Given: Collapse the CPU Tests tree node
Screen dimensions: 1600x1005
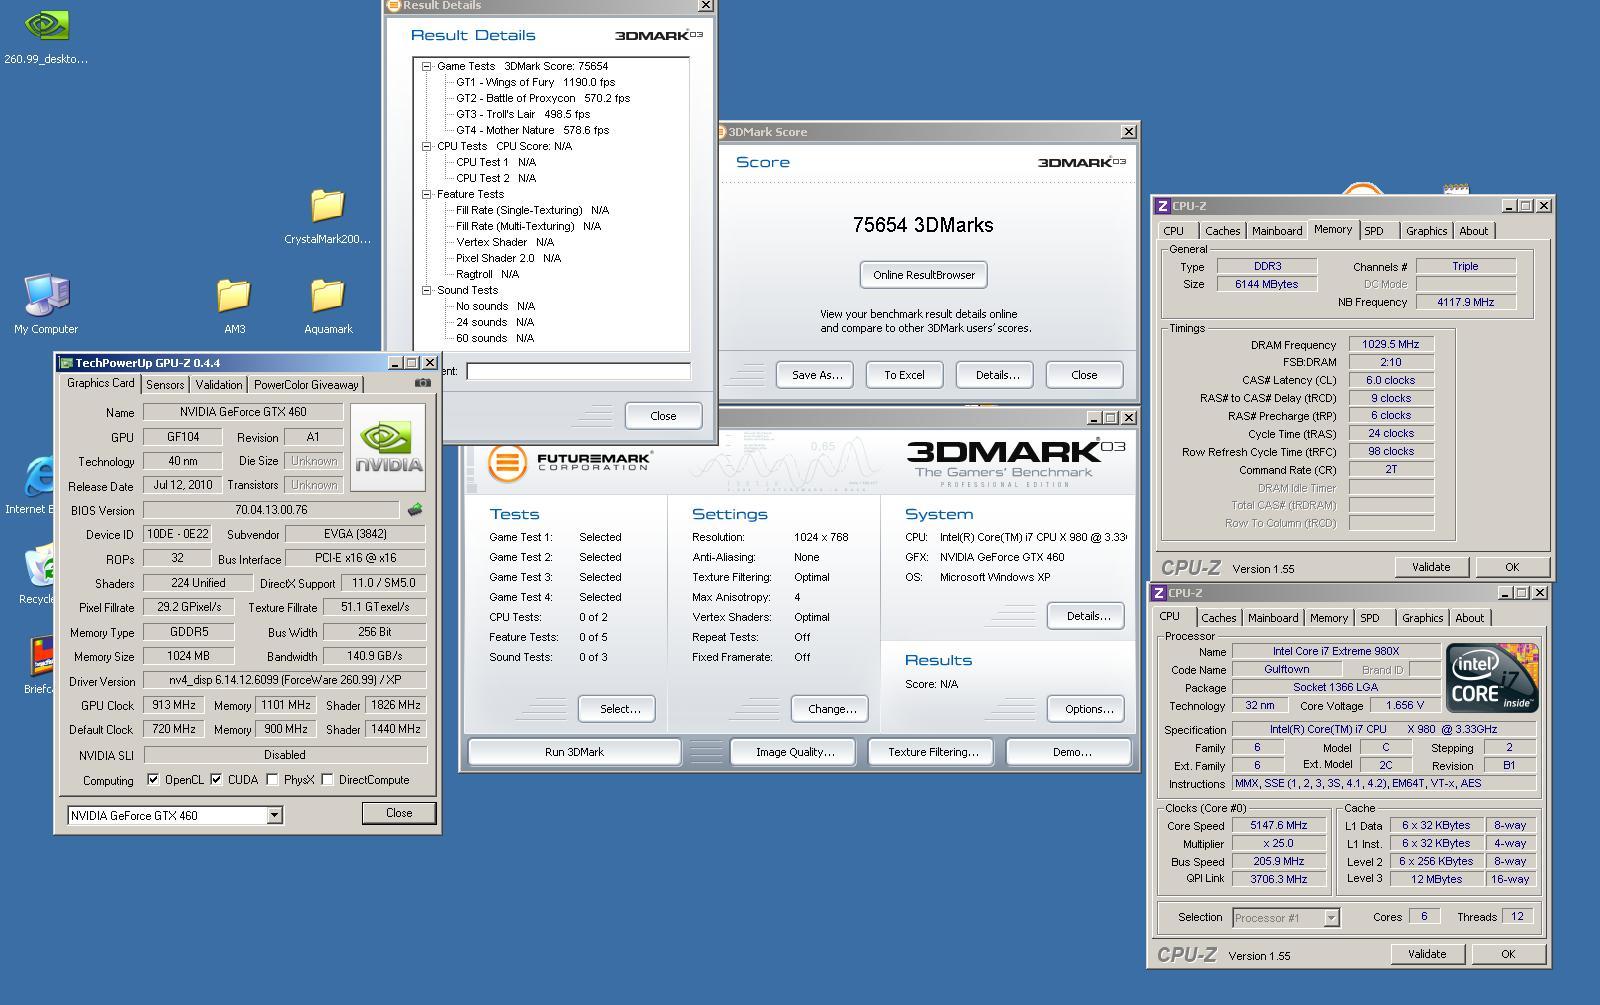Looking at the screenshot, I should 427,146.
